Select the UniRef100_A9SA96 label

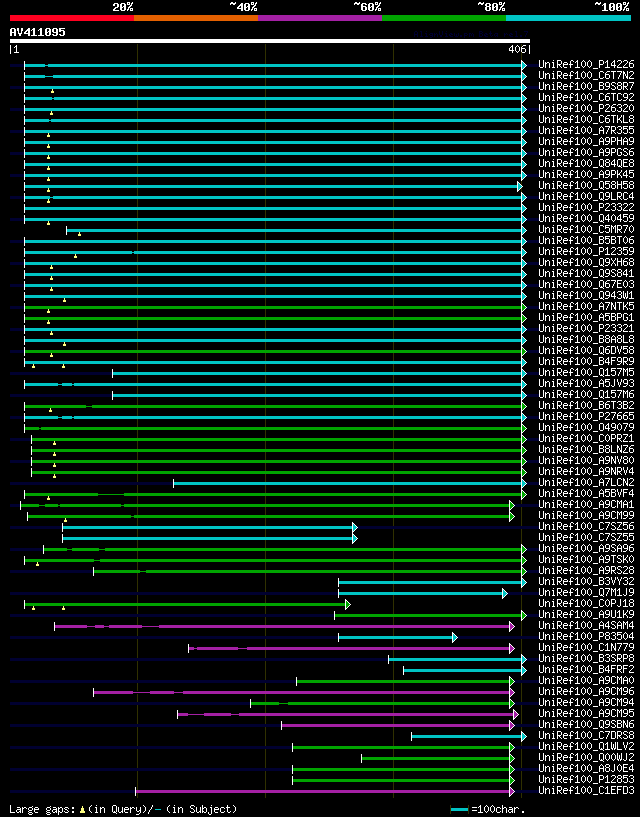click(586, 548)
